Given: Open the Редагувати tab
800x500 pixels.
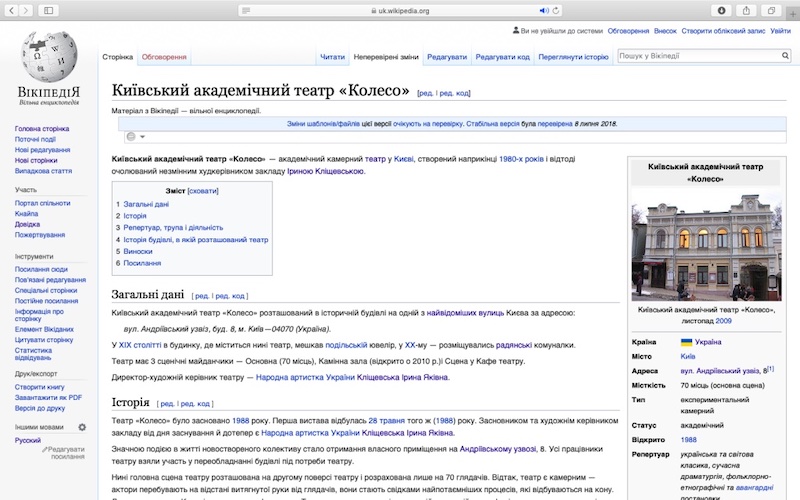Looking at the screenshot, I should click(x=447, y=57).
